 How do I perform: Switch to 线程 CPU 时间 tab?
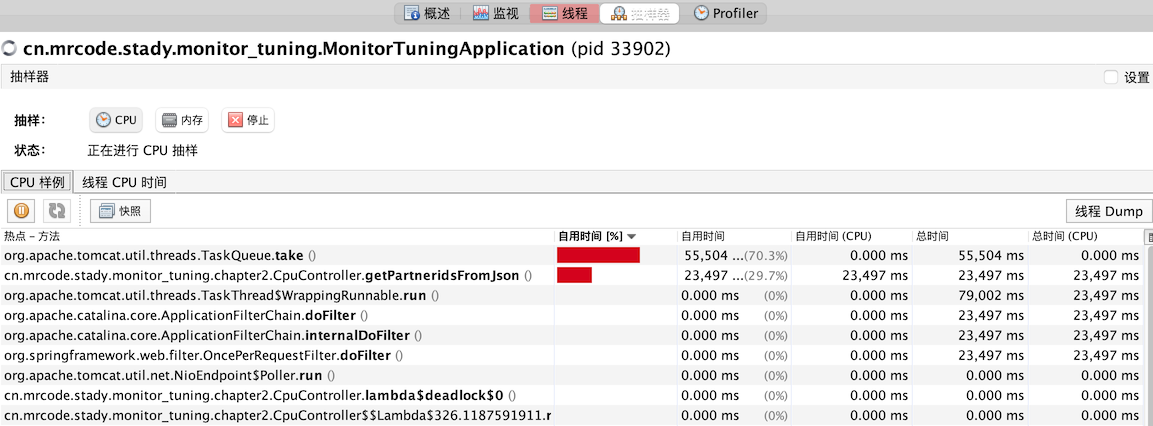pos(124,182)
